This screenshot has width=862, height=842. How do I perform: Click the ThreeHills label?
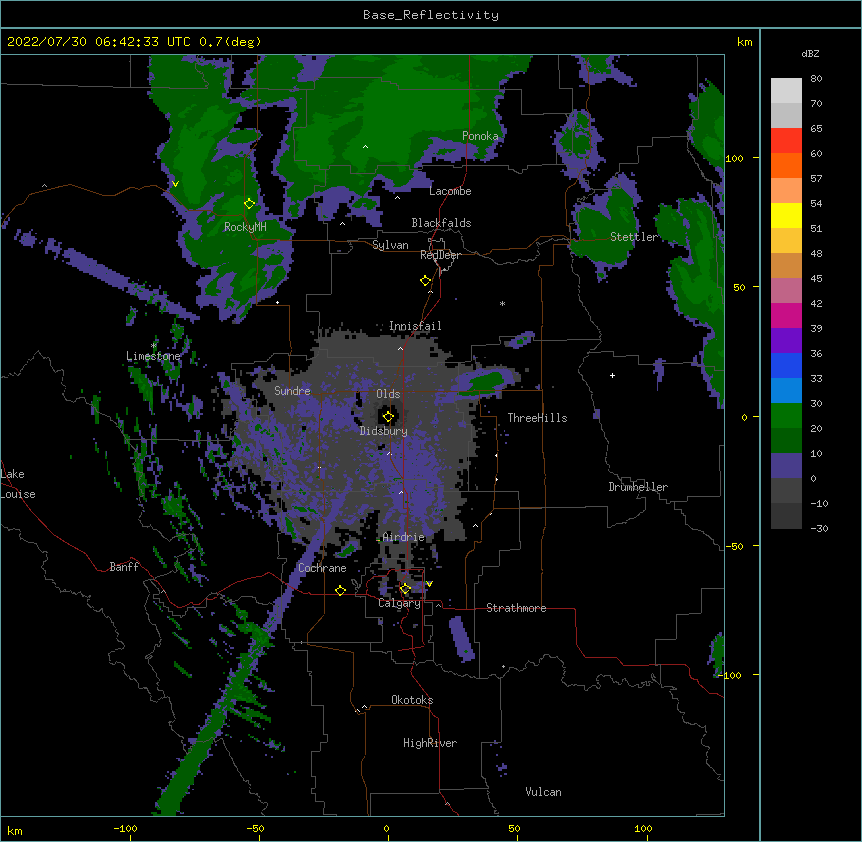[x=537, y=418]
